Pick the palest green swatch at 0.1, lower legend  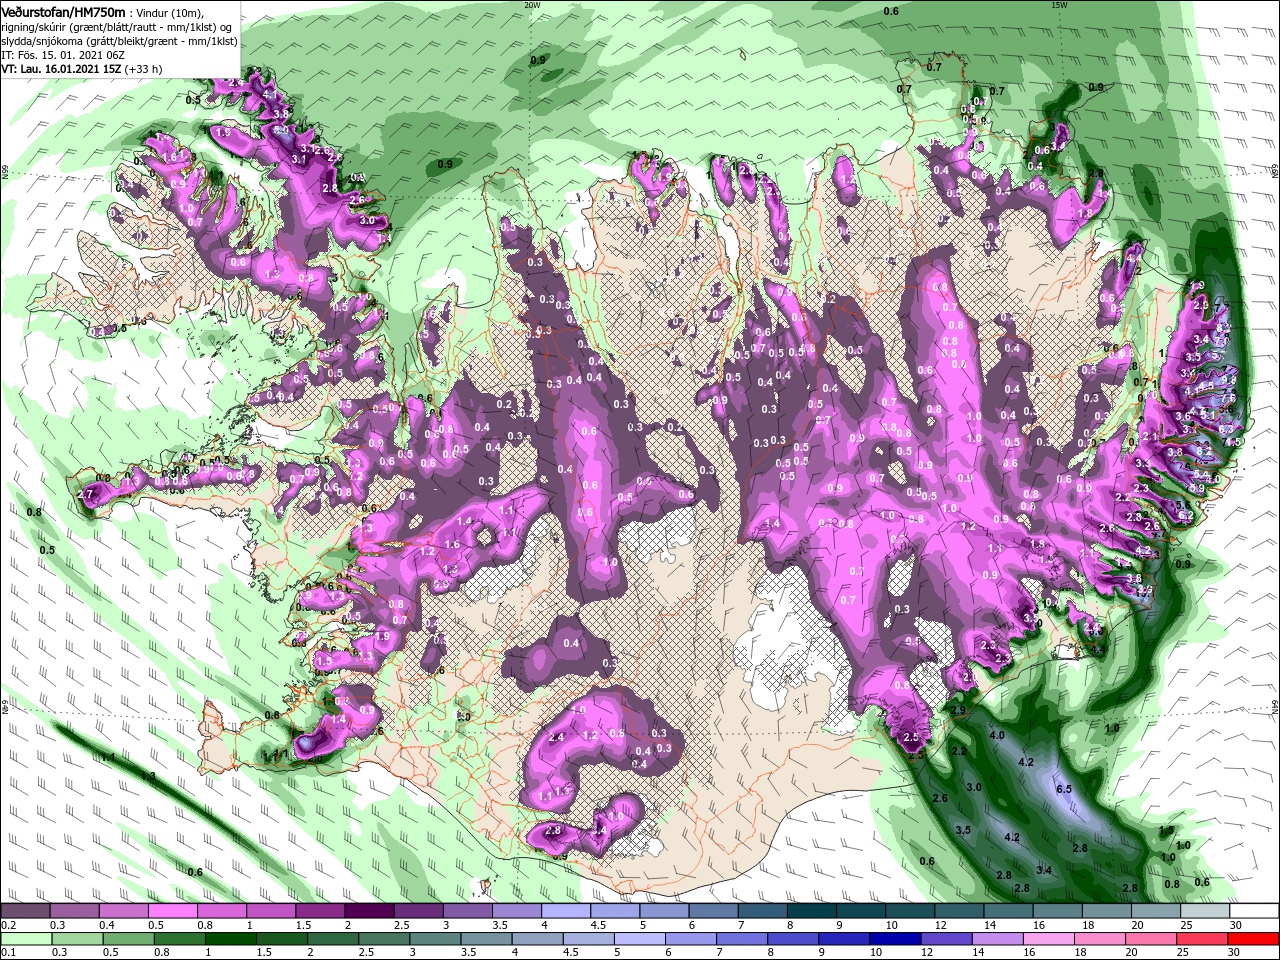pyautogui.click(x=26, y=939)
